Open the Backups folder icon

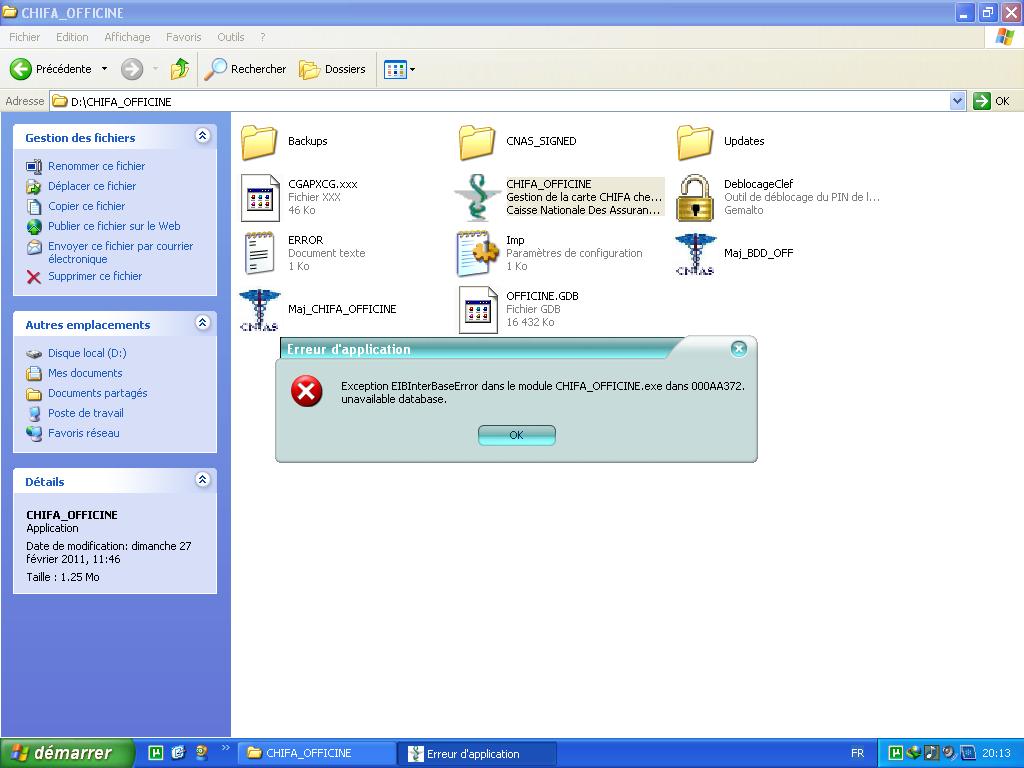click(259, 142)
